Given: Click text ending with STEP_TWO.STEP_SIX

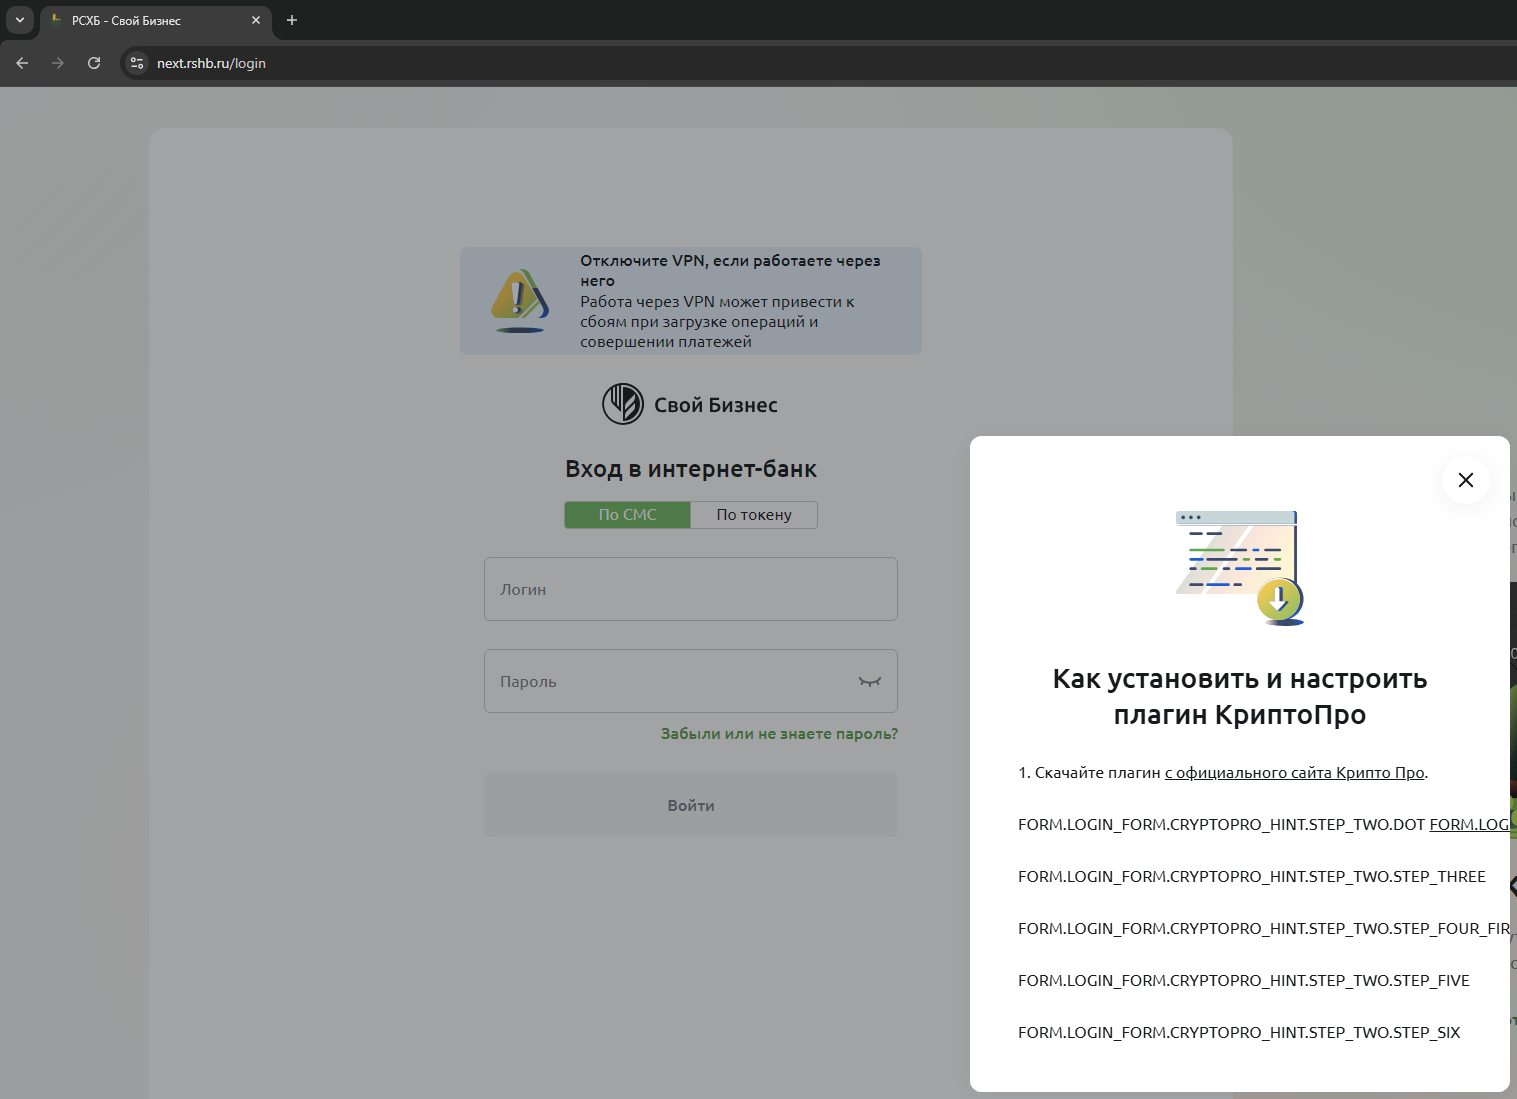Looking at the screenshot, I should click(x=1239, y=1033).
